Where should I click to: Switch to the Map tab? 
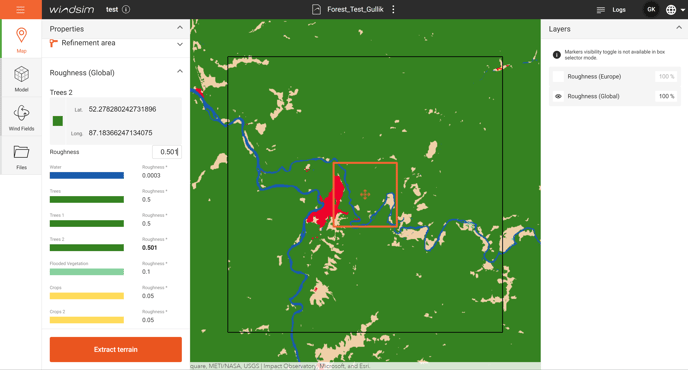pos(21,39)
